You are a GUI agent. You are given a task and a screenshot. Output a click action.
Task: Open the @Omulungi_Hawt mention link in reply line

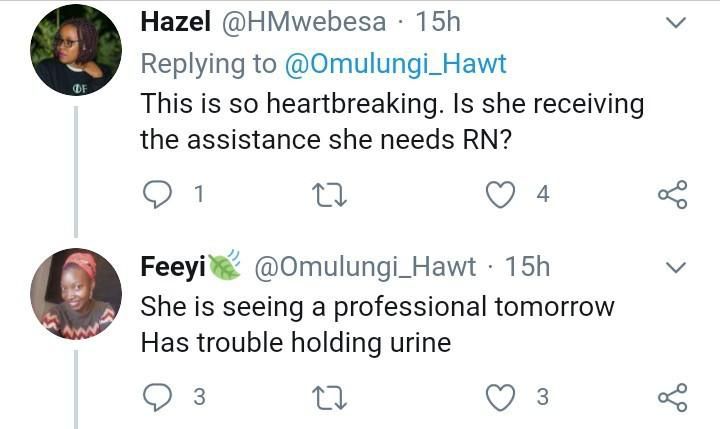397,64
